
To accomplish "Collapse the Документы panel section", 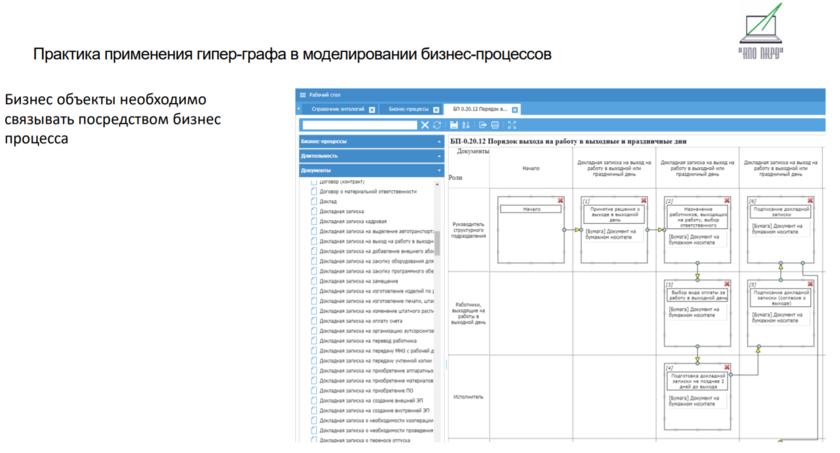I will click(x=439, y=170).
